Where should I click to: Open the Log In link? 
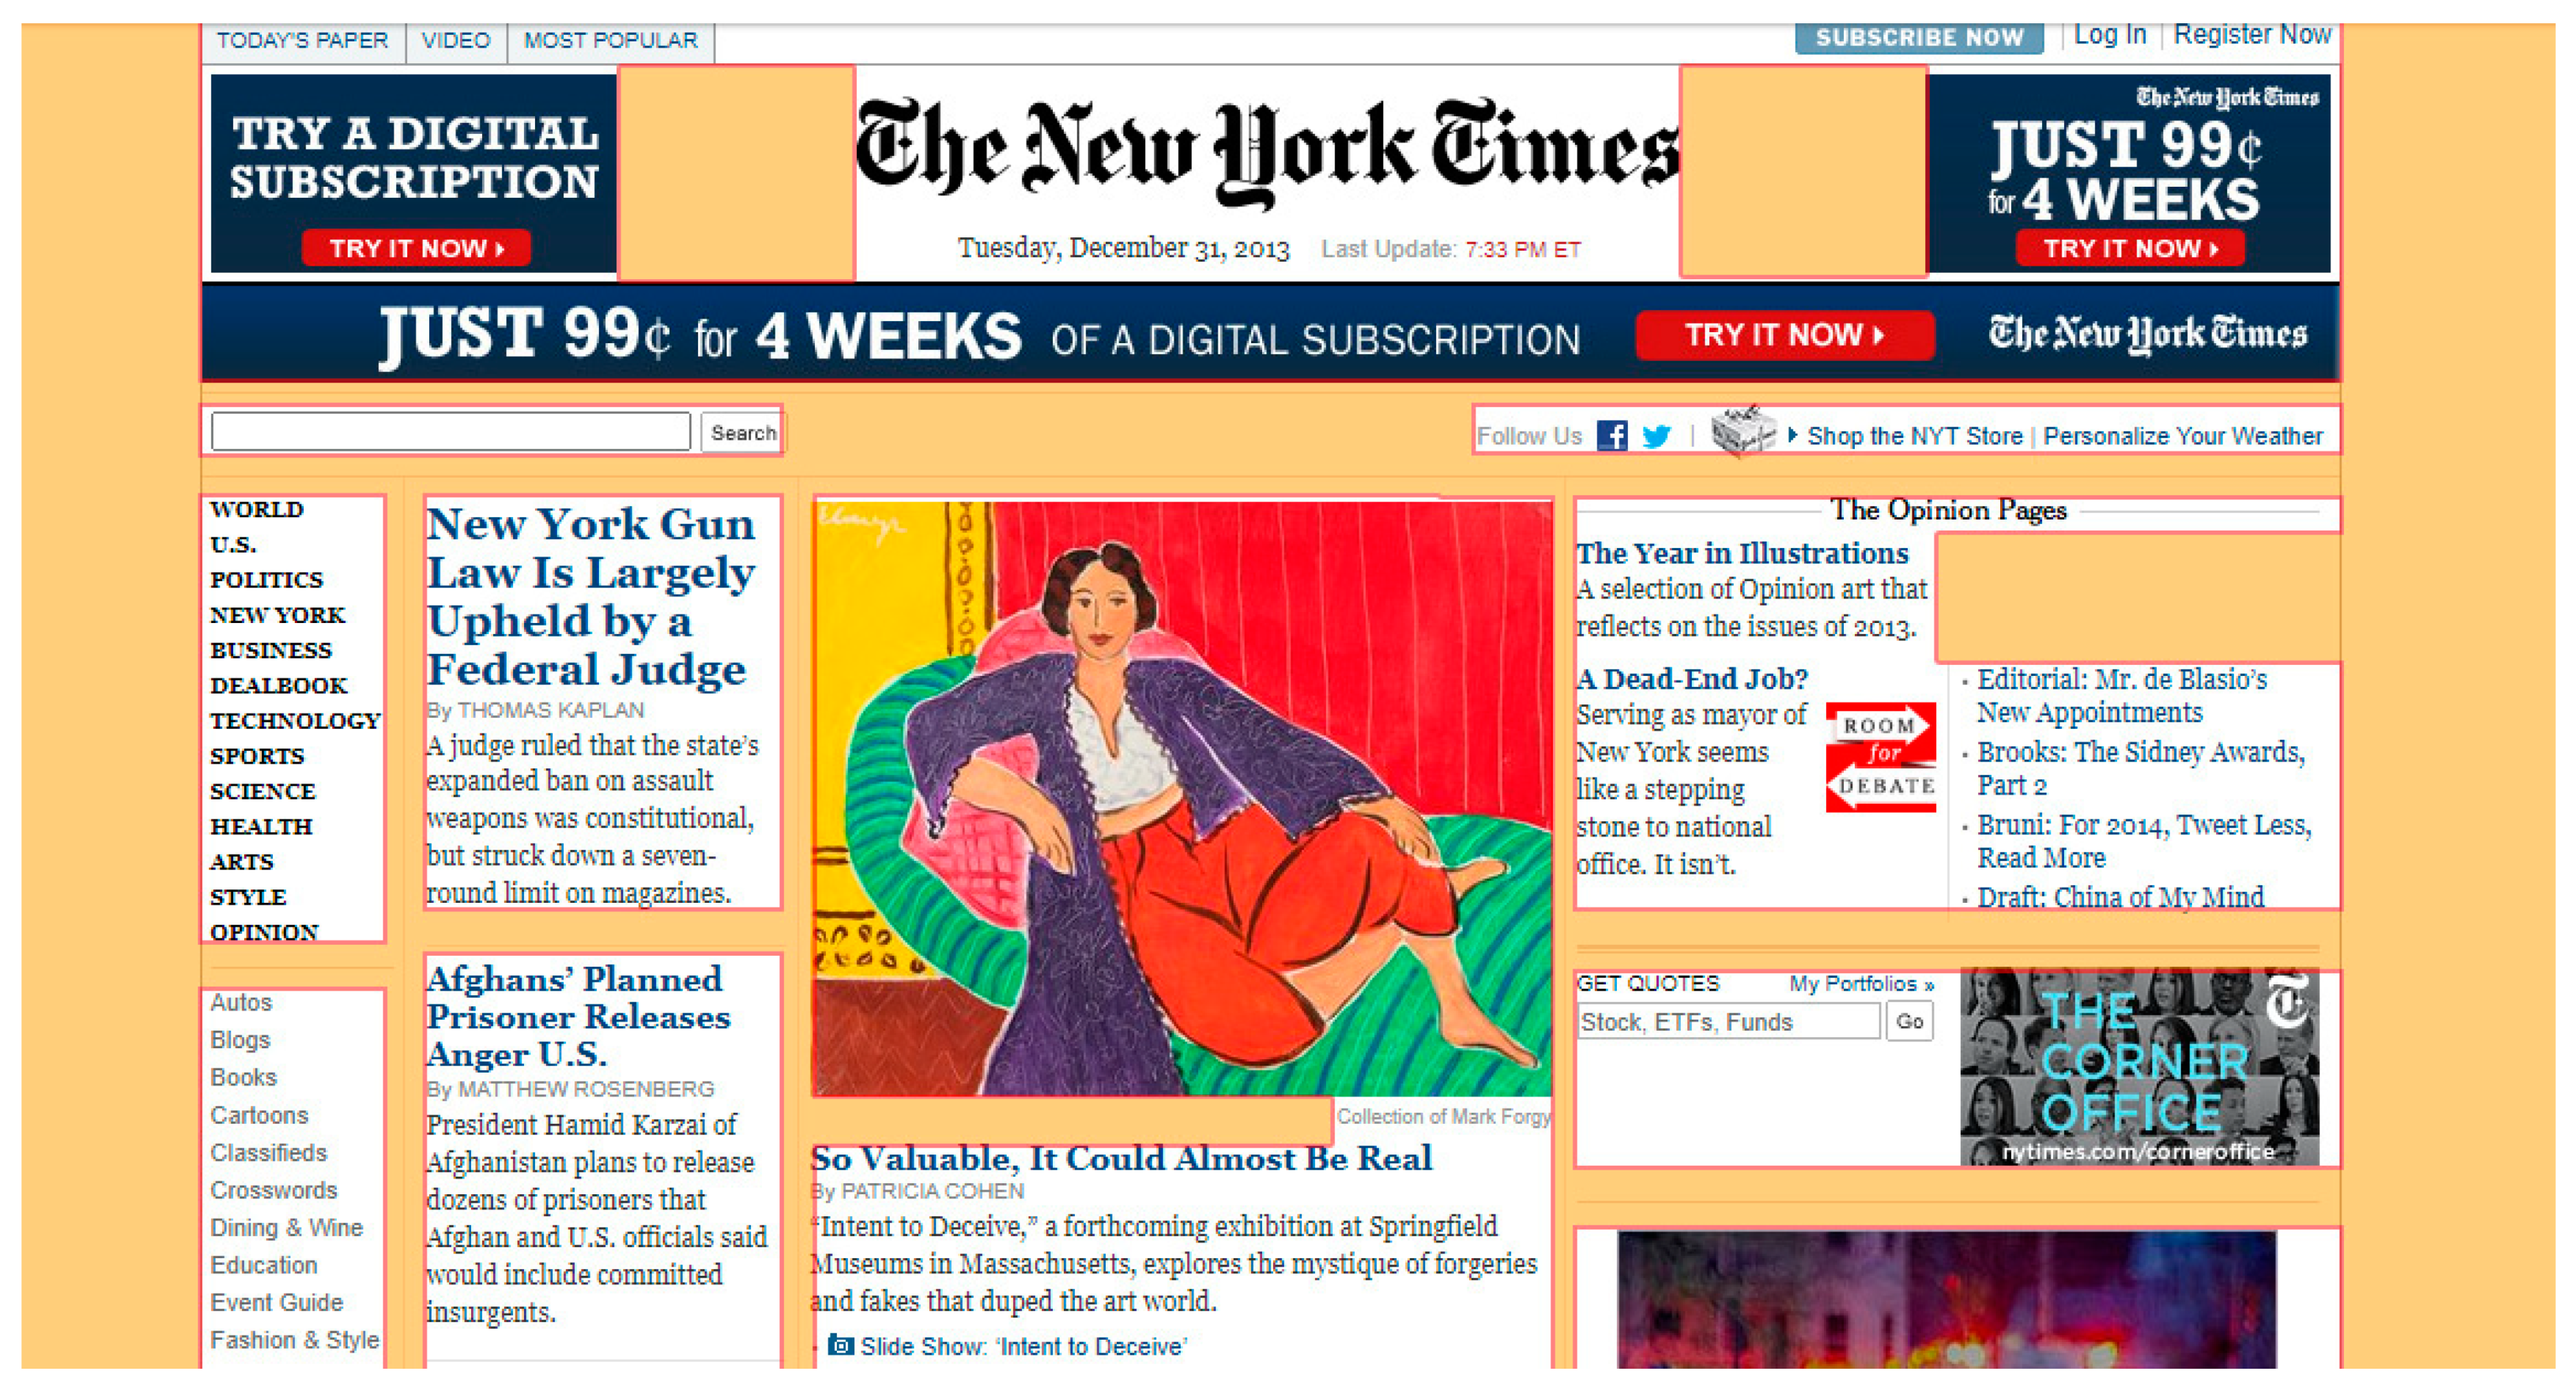[2110, 35]
